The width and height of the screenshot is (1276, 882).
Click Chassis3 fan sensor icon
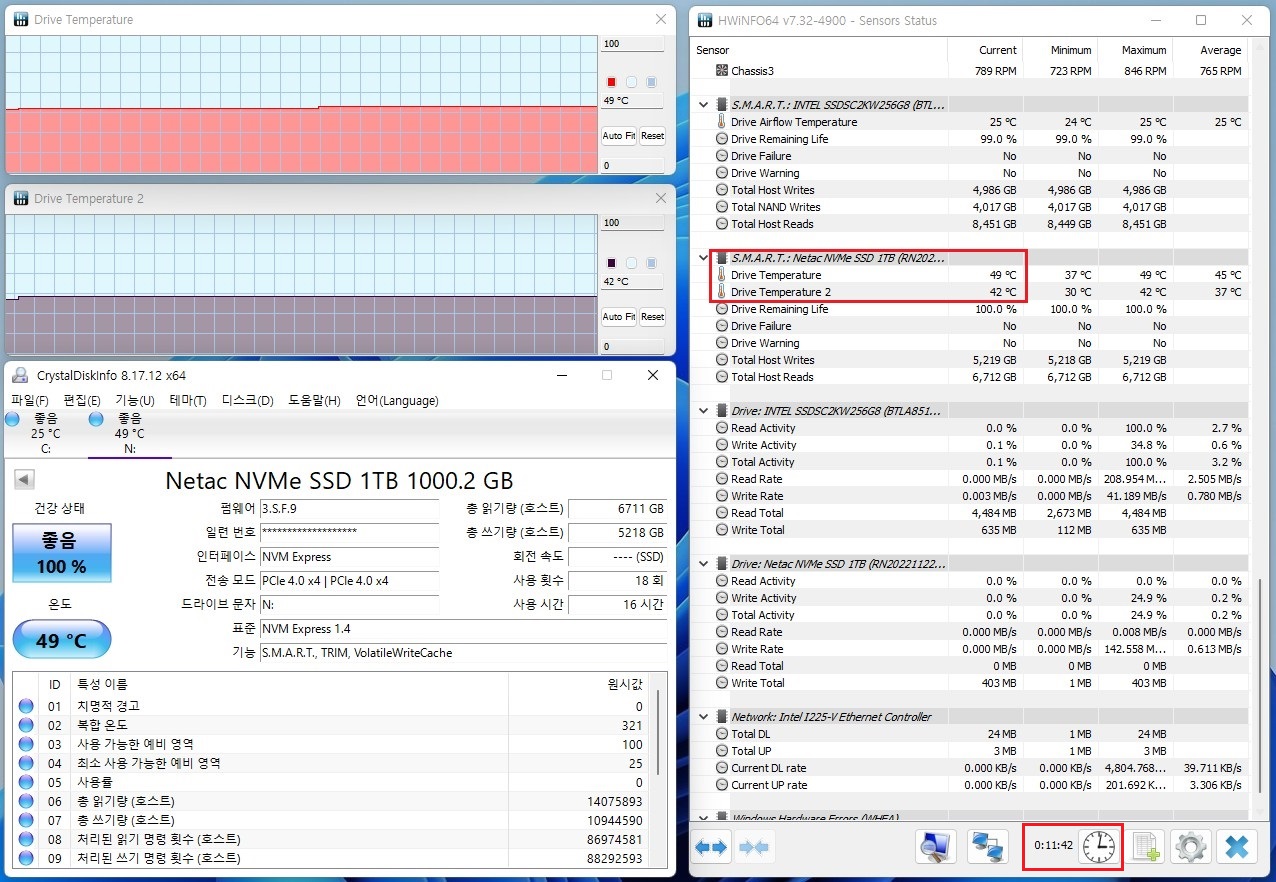tap(722, 71)
